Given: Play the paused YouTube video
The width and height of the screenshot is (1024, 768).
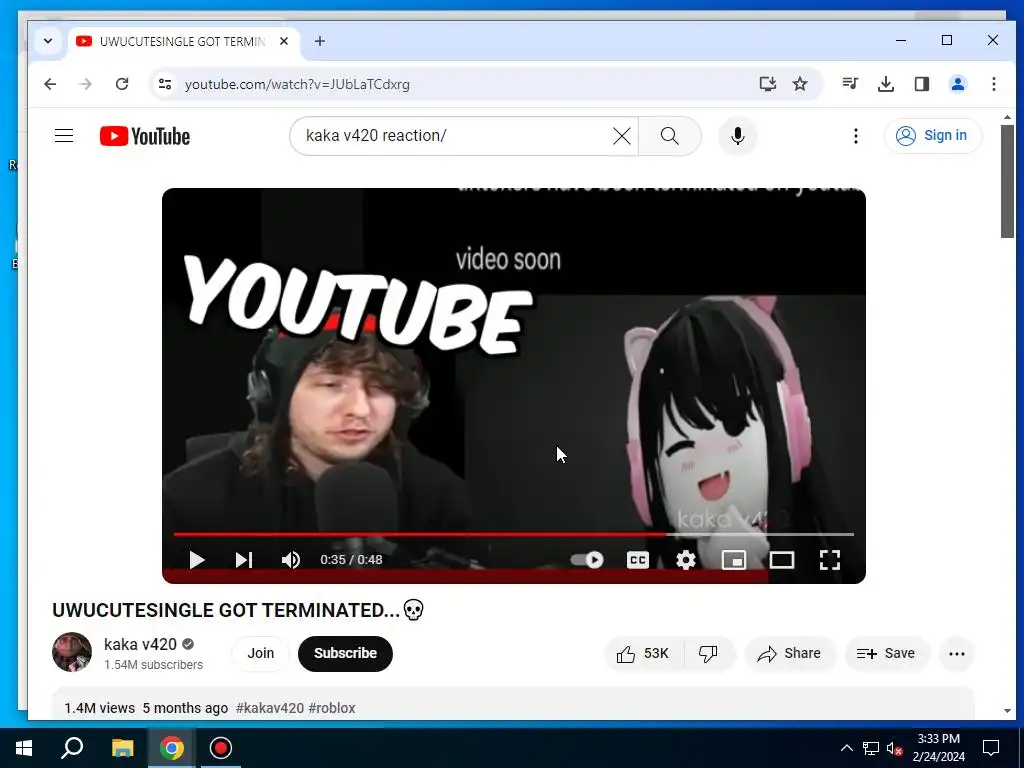Looking at the screenshot, I should (197, 560).
